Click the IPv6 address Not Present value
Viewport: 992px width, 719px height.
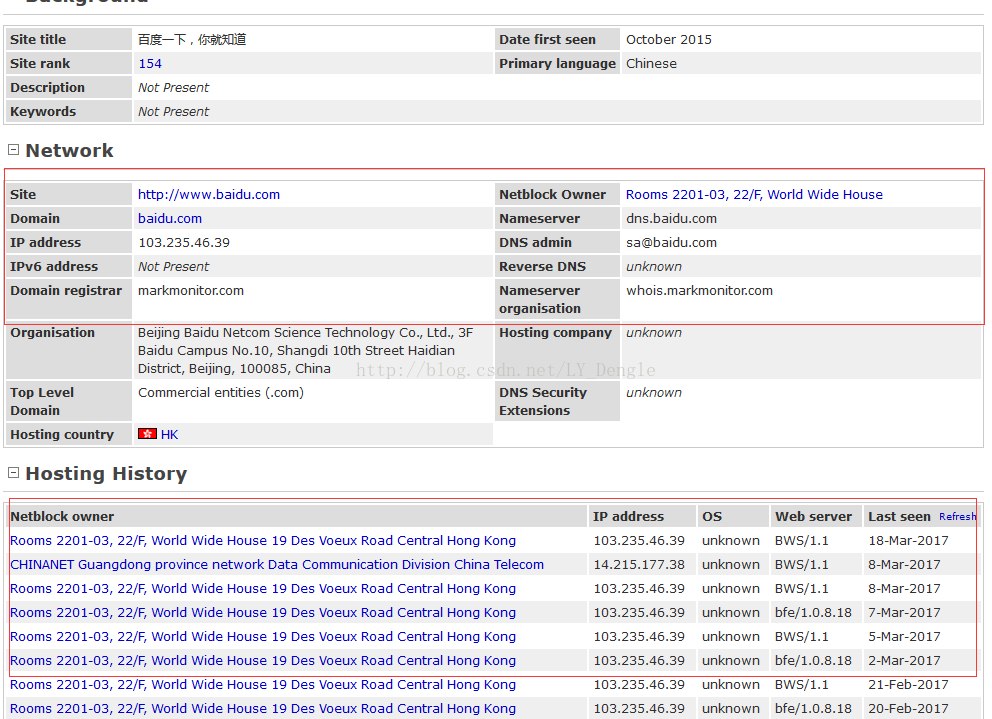click(x=173, y=267)
